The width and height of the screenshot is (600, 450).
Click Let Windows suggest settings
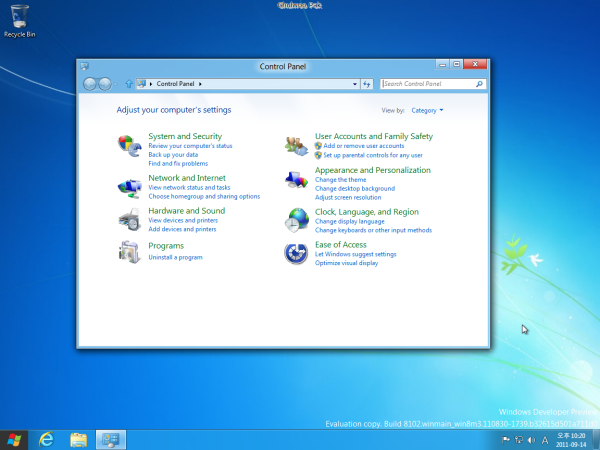tap(355, 254)
